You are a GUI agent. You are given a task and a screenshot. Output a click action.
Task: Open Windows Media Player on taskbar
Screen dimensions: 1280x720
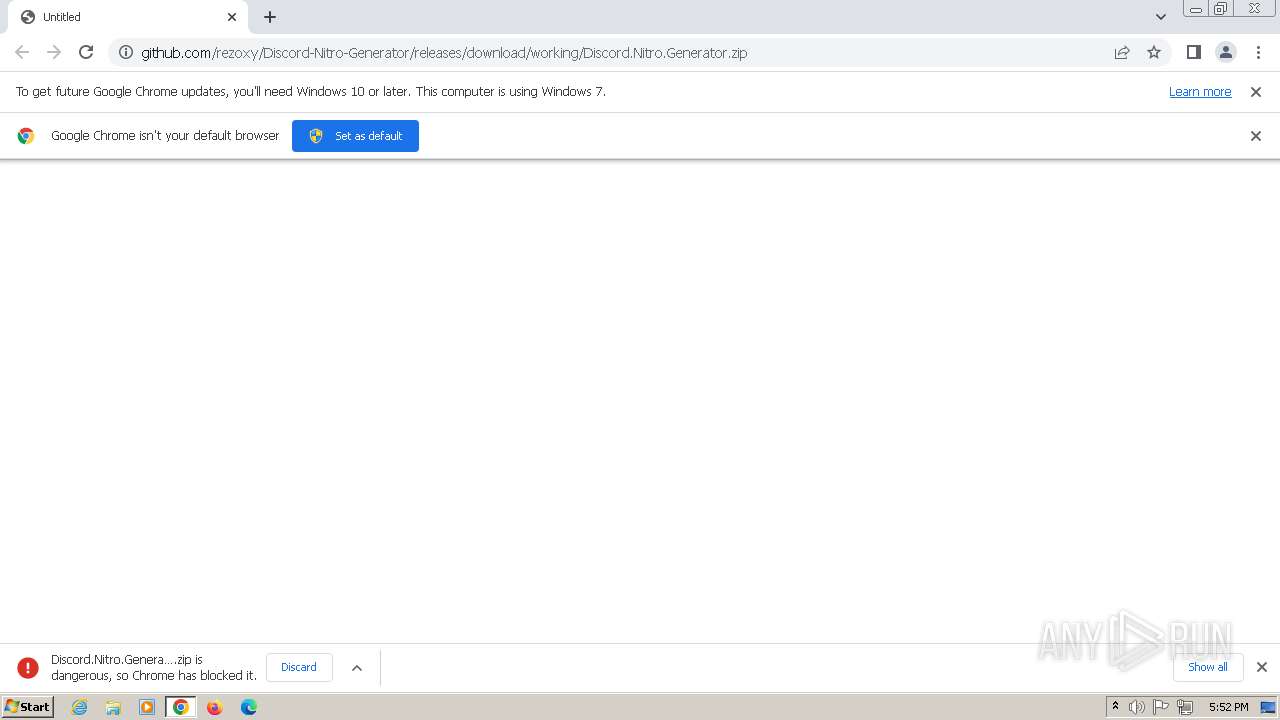click(x=147, y=707)
